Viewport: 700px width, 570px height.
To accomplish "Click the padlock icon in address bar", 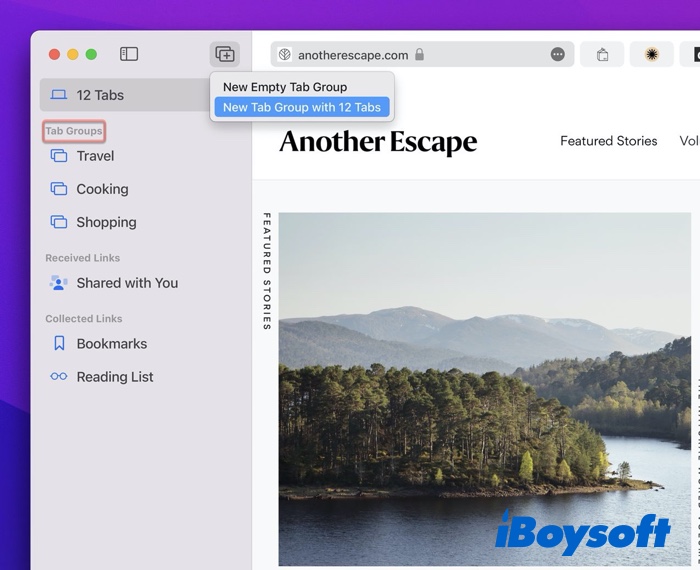I will (419, 55).
